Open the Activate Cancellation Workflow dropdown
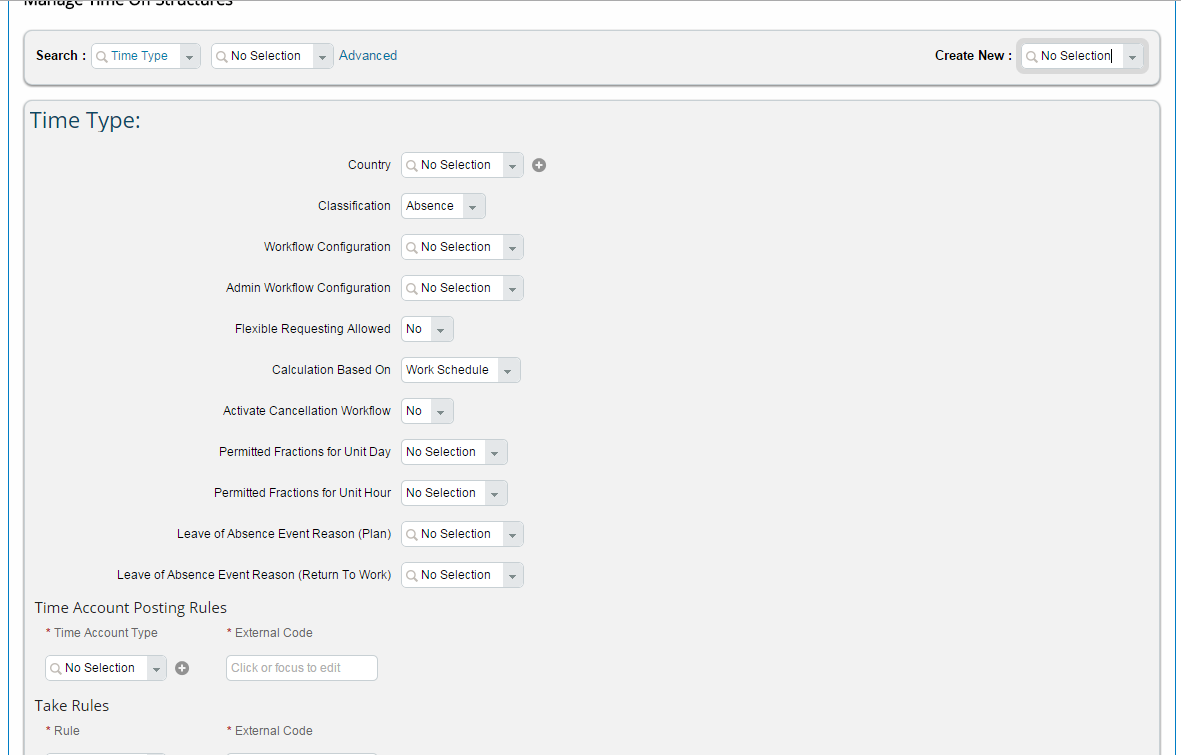 [441, 411]
